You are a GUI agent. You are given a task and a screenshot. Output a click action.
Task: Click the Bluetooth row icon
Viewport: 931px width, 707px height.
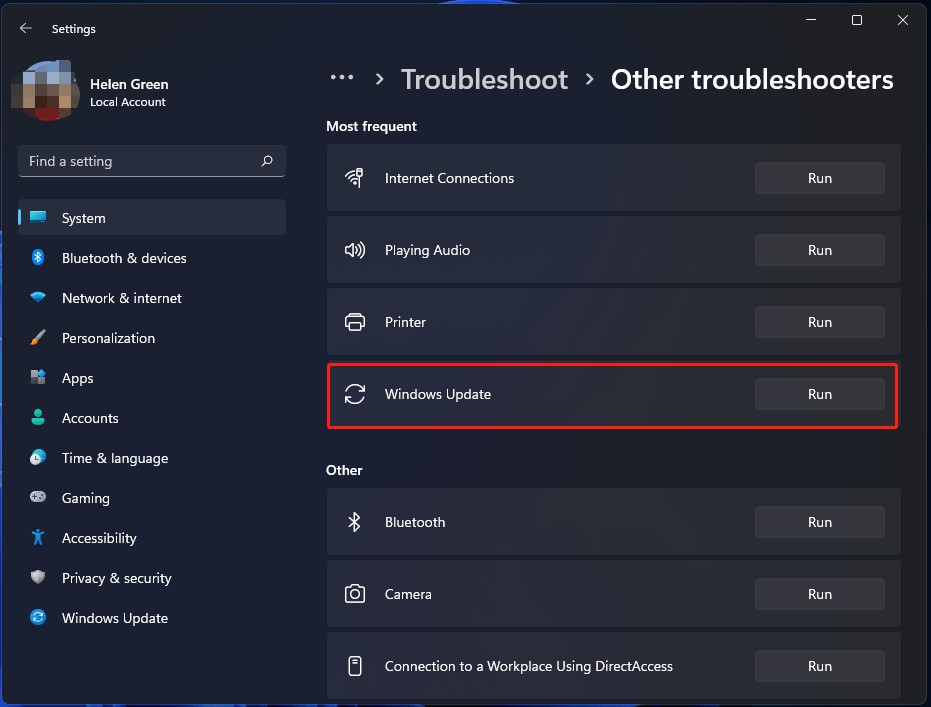[x=354, y=522]
